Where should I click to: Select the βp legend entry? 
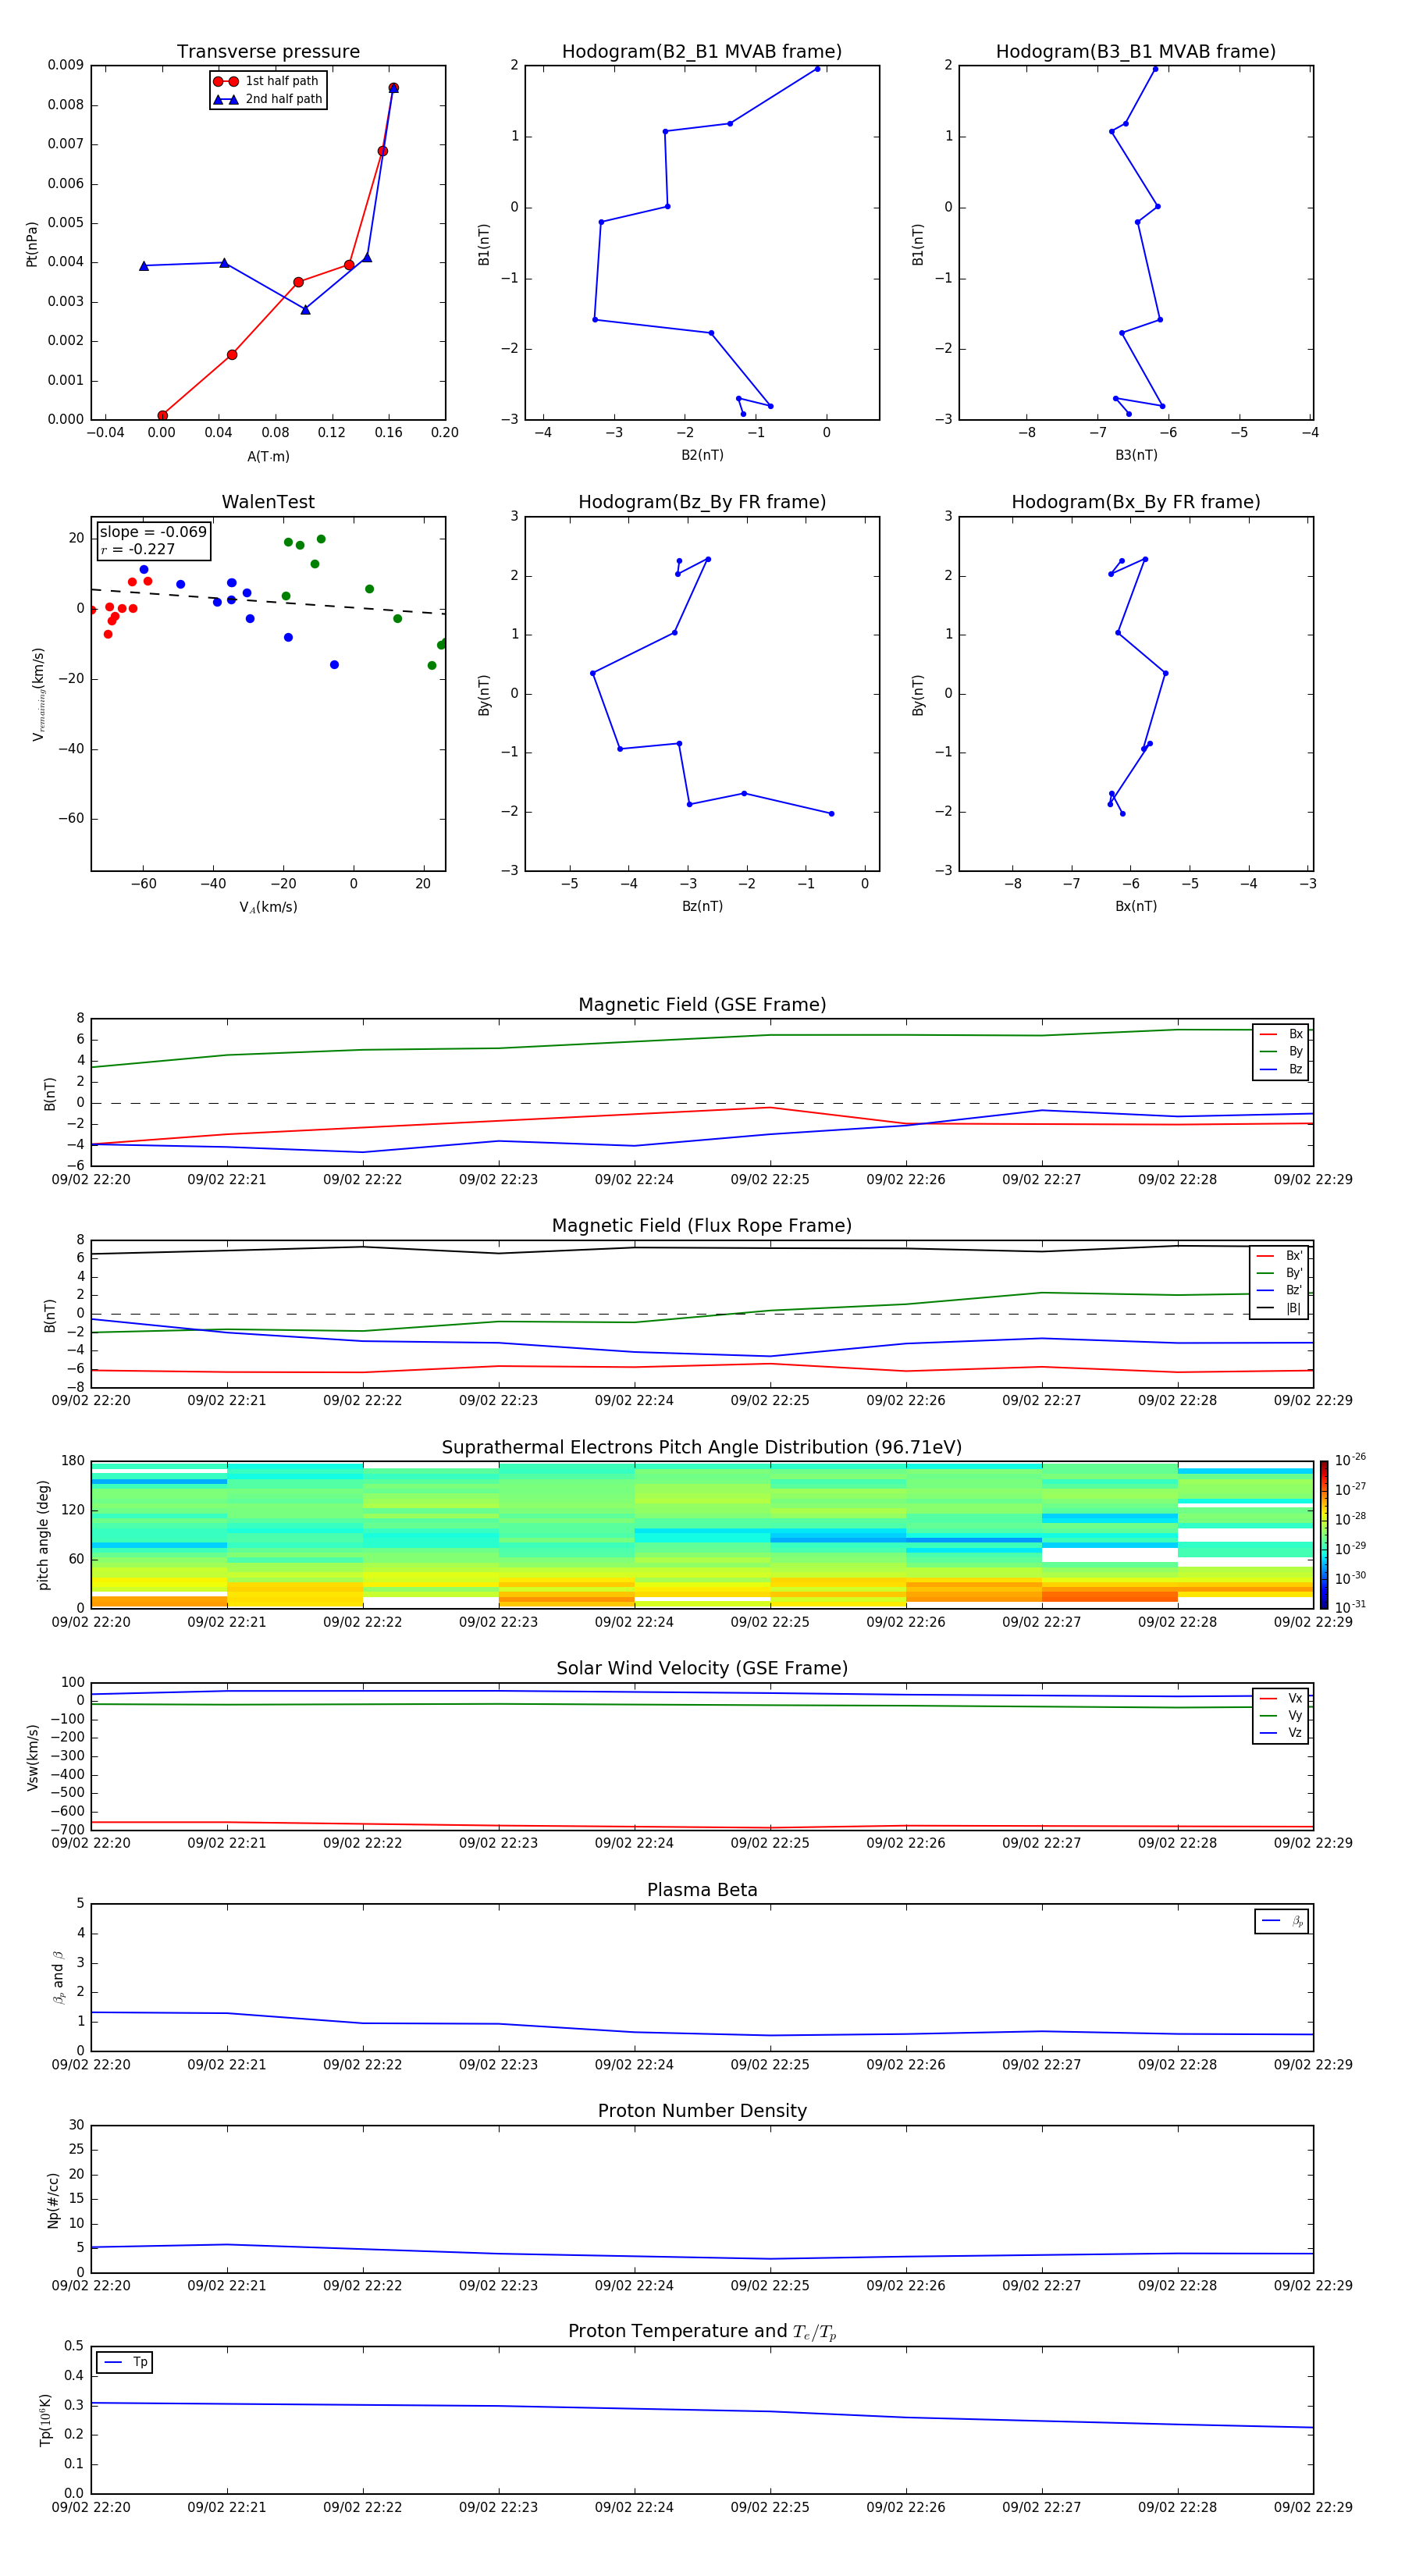(1282, 1921)
